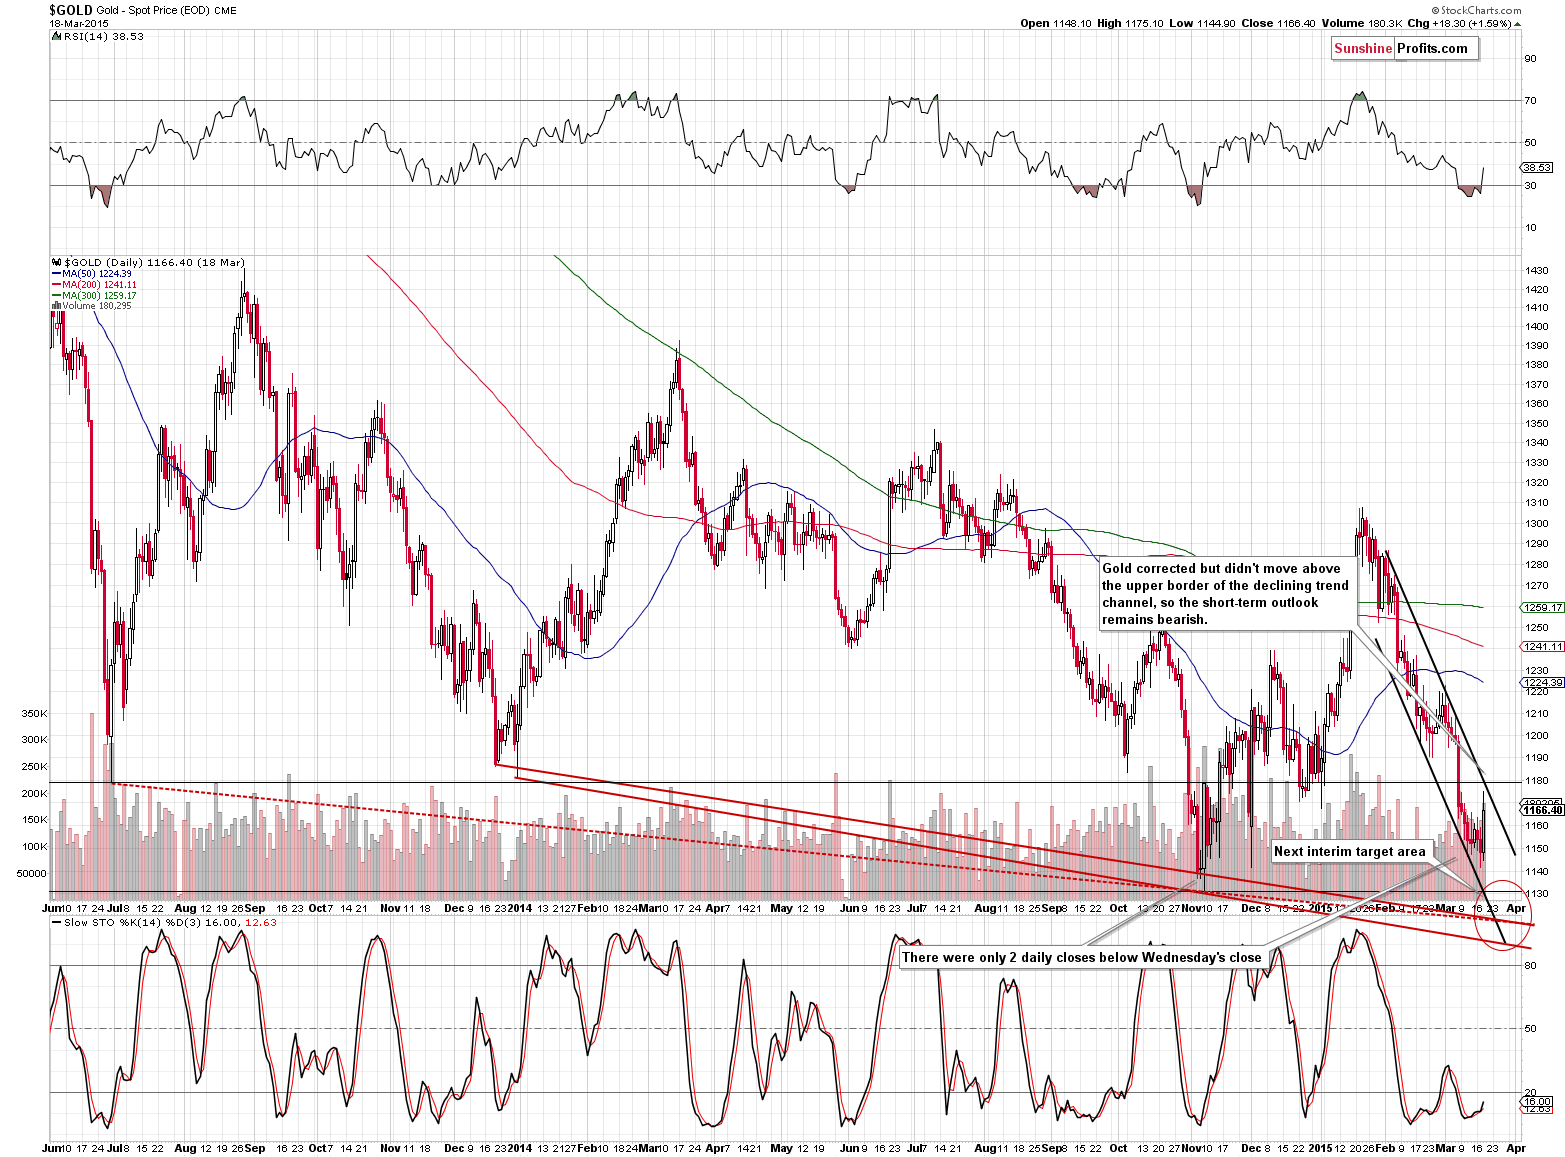
Task: Click the RSI axis level 70 label
Action: point(1530,100)
